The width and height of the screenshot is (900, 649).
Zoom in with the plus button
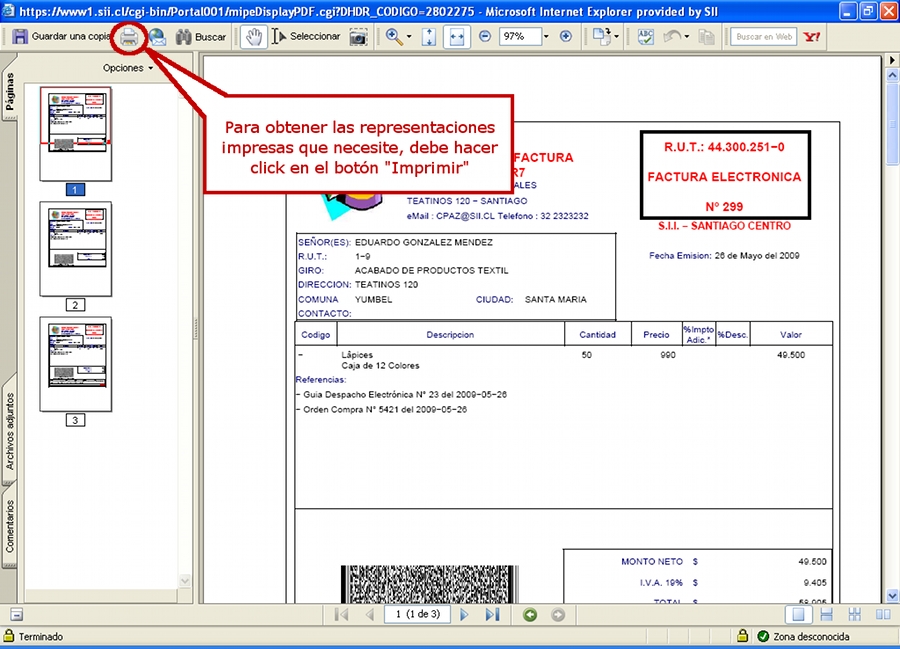pyautogui.click(x=566, y=37)
